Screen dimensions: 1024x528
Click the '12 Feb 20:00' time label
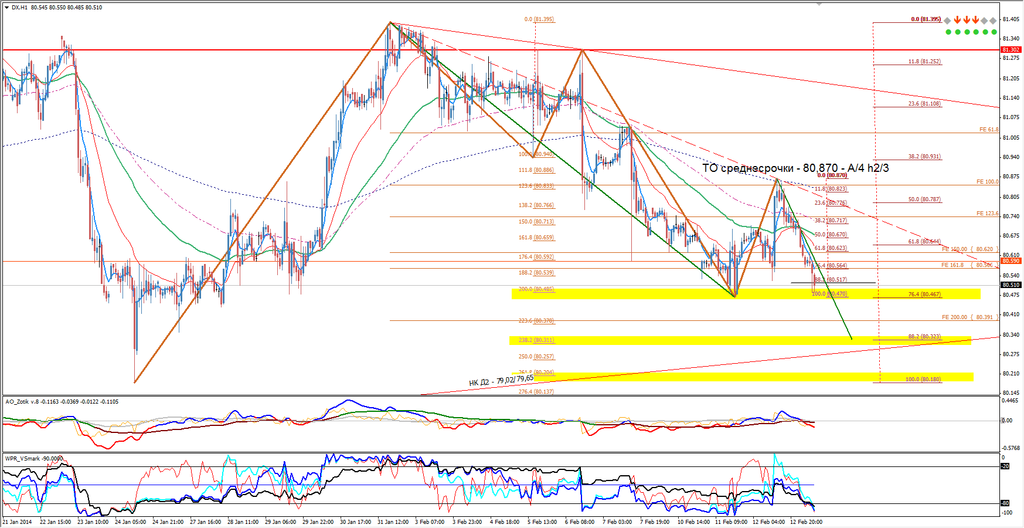pos(806,522)
